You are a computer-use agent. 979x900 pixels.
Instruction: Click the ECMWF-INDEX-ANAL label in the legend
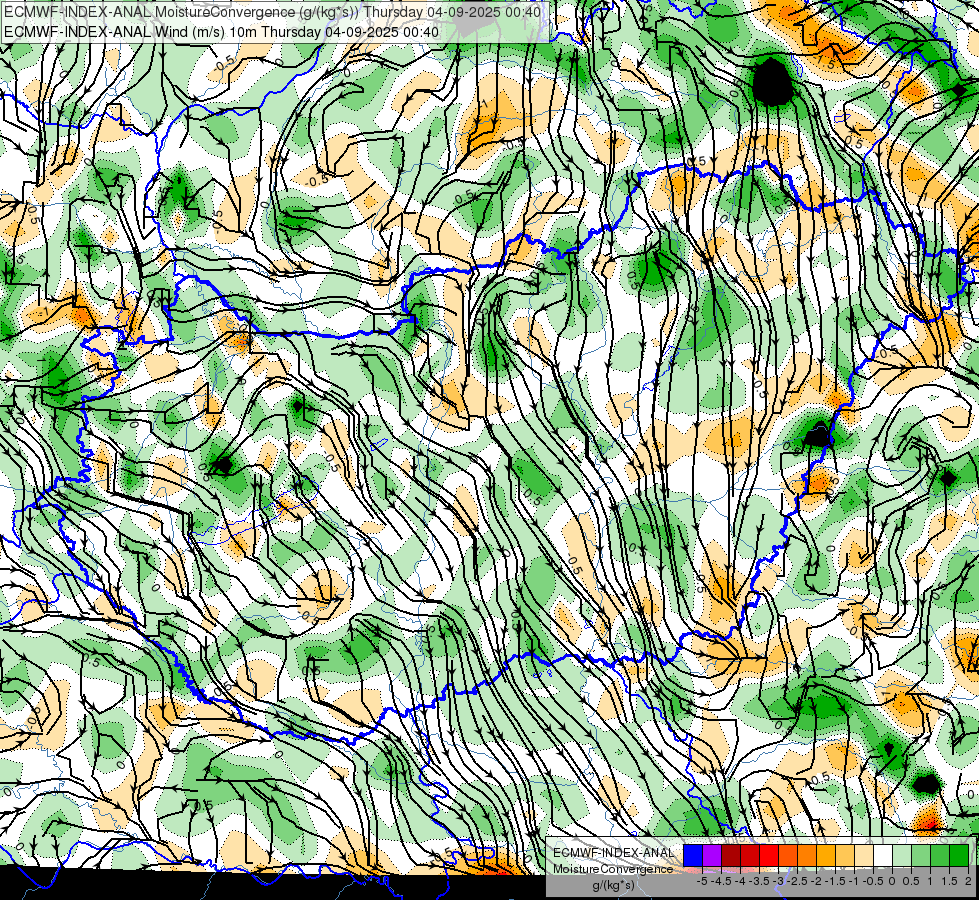613,853
